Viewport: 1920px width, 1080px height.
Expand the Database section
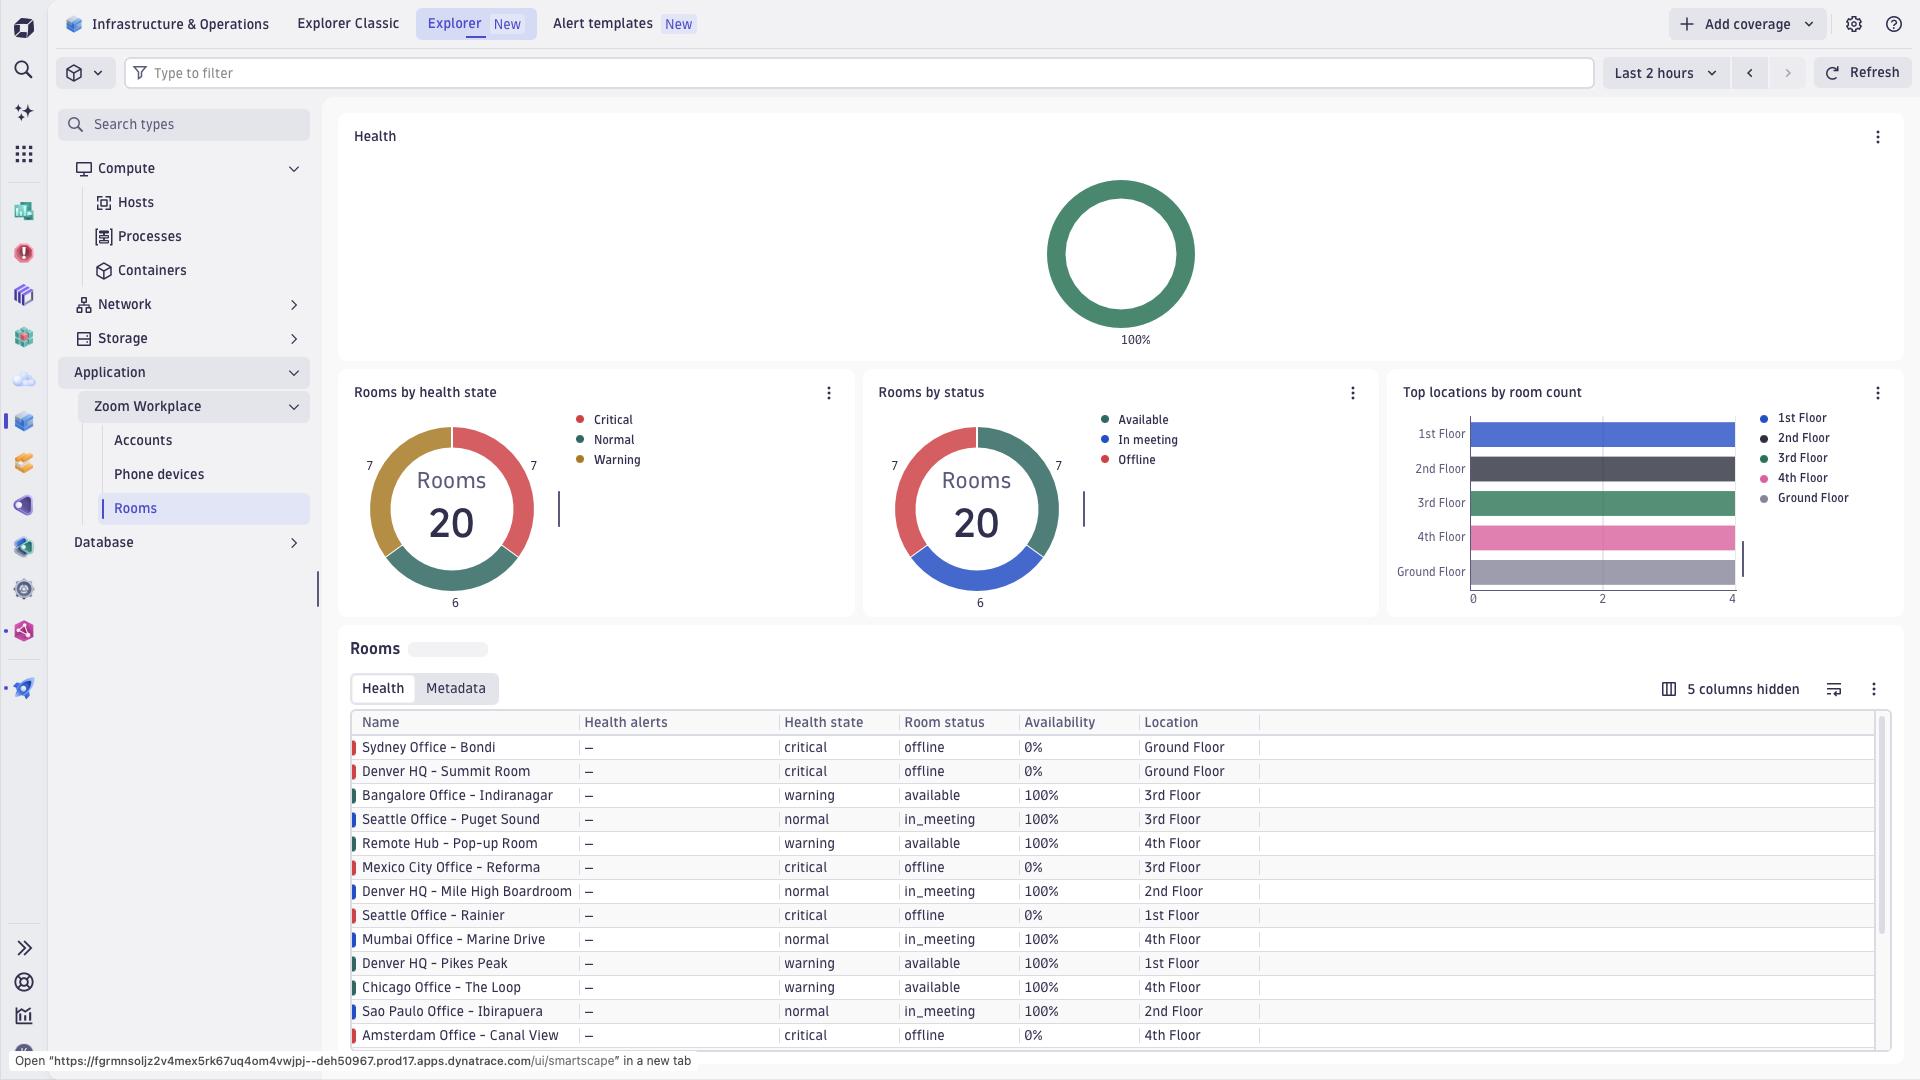294,543
